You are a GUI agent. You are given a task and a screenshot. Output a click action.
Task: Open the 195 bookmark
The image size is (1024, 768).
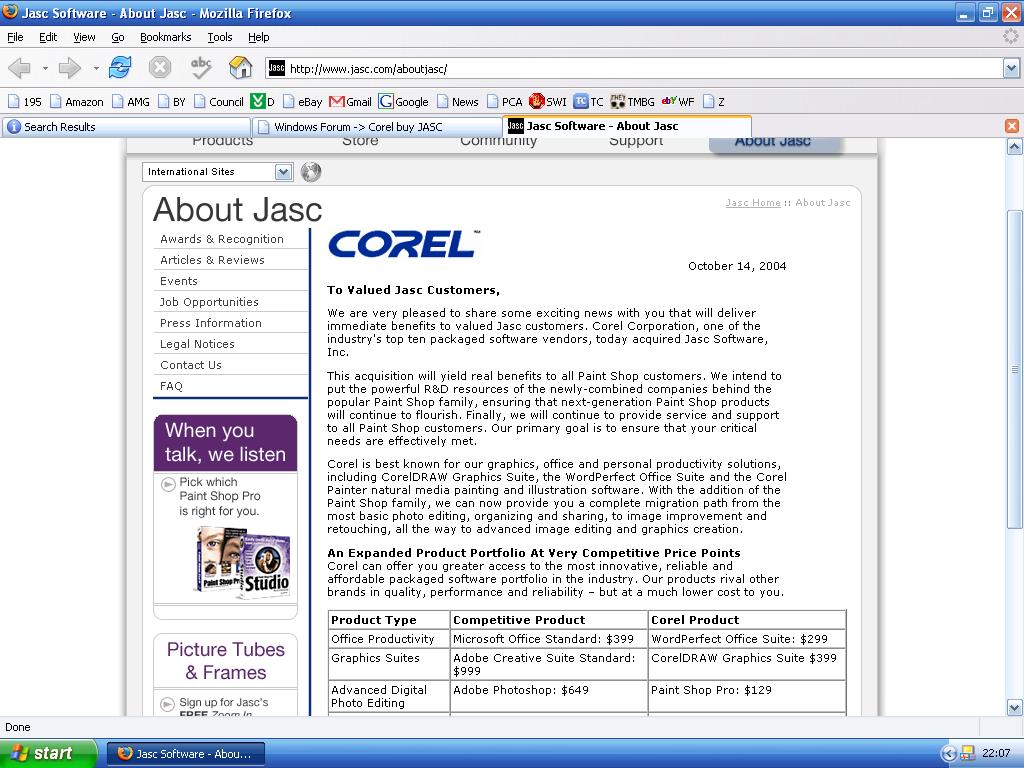(24, 102)
